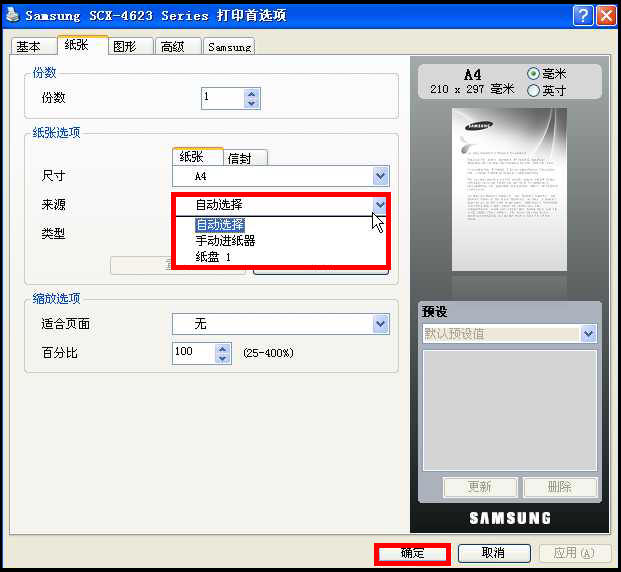
Task: Increase percentage with the up arrow
Action: 223,349
